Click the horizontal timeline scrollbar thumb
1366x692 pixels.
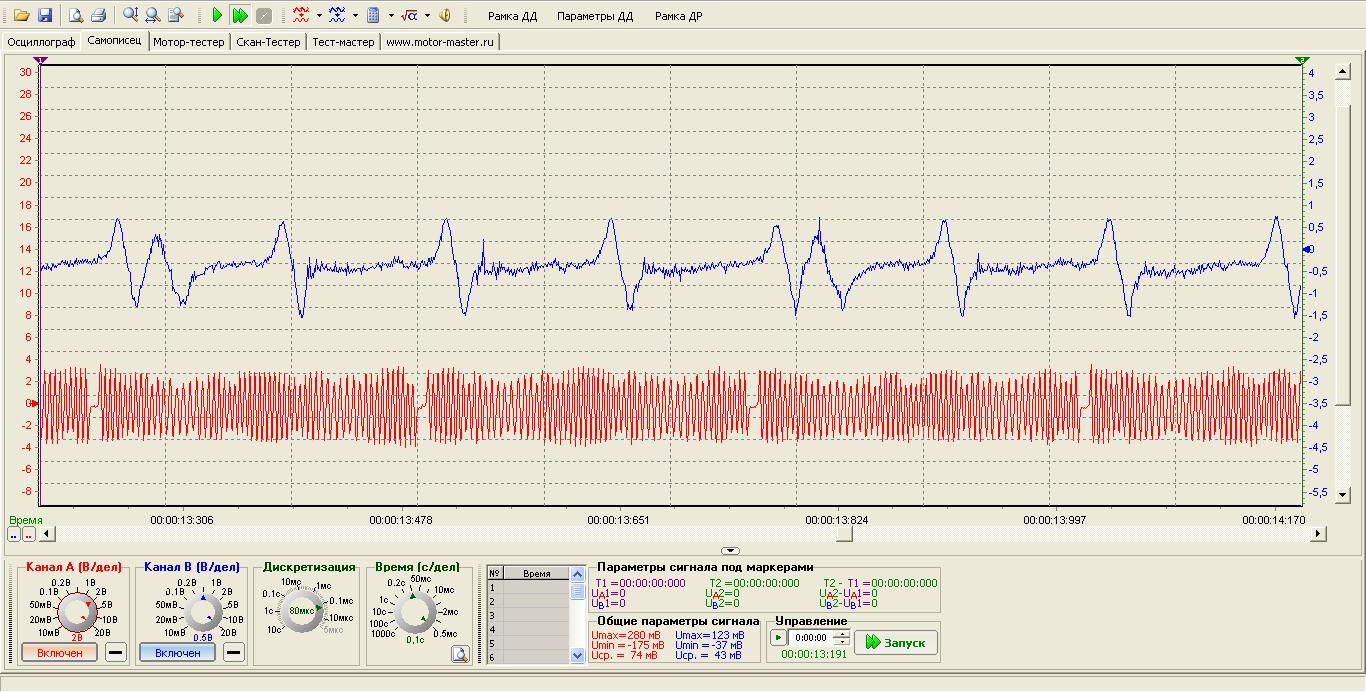[845, 534]
